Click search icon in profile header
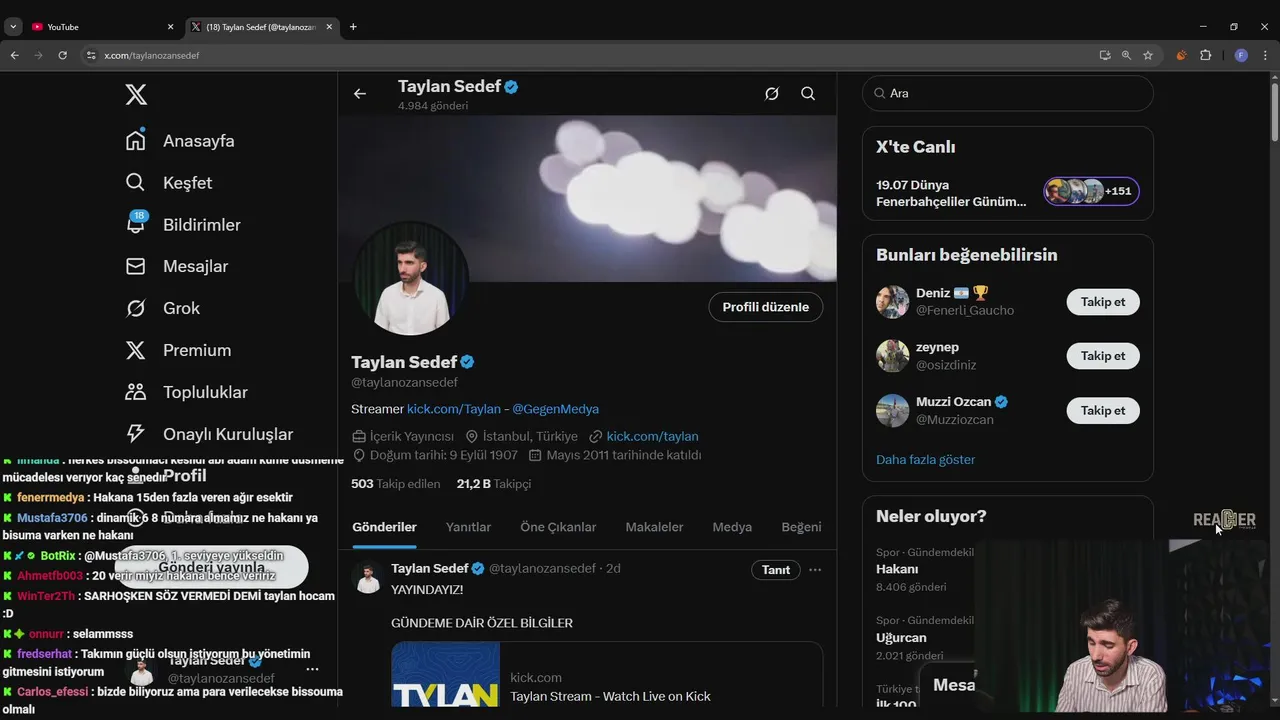This screenshot has height=720, width=1280. coord(808,94)
